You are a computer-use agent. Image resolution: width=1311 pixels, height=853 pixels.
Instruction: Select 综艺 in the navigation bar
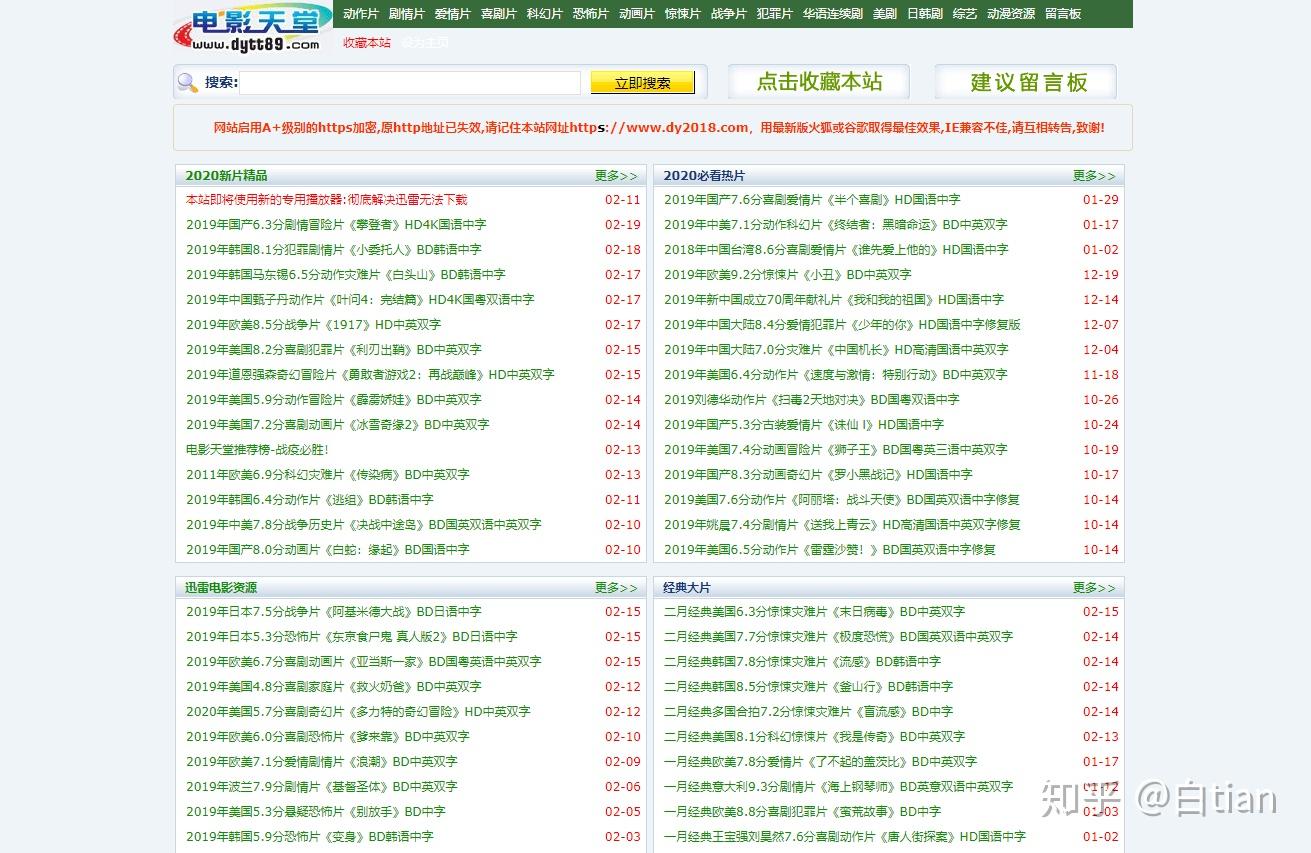965,14
